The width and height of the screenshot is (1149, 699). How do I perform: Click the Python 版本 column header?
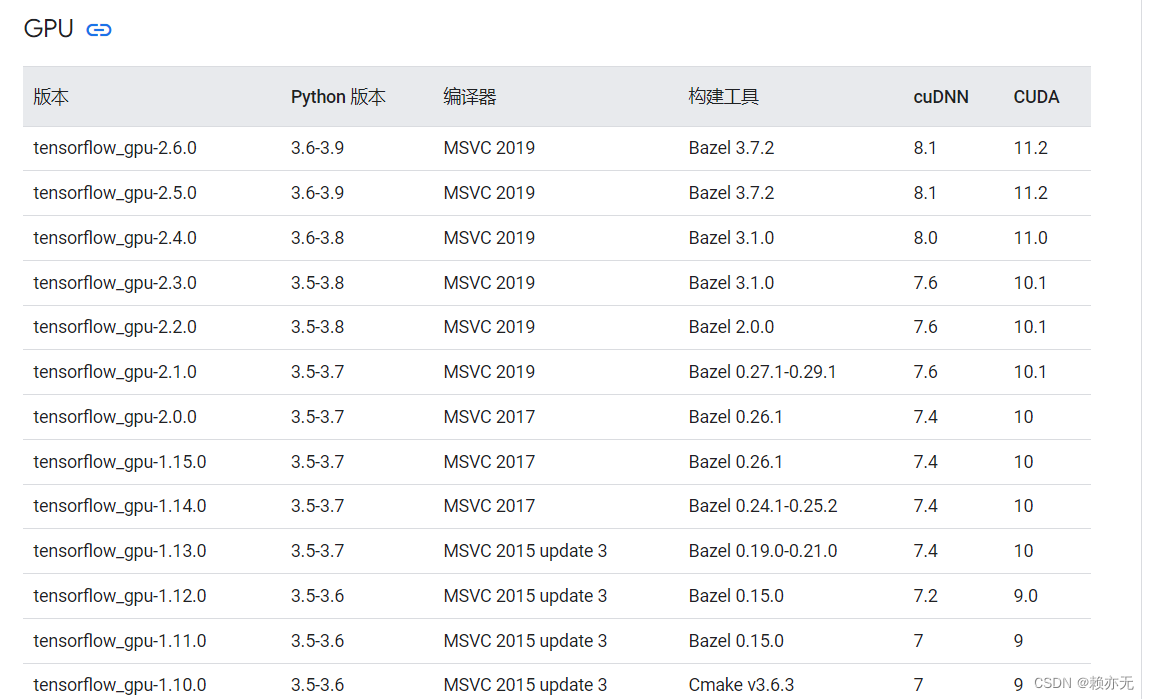338,97
